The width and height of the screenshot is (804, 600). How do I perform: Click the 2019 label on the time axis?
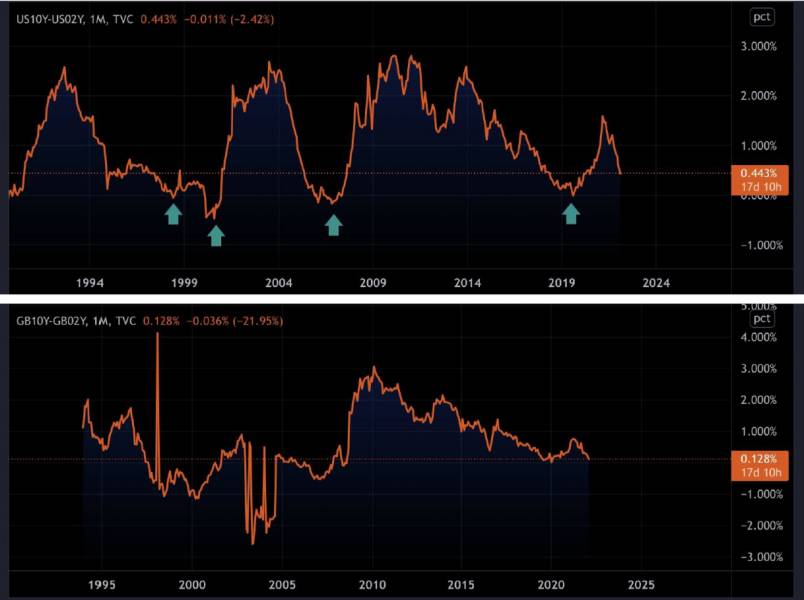click(x=561, y=283)
